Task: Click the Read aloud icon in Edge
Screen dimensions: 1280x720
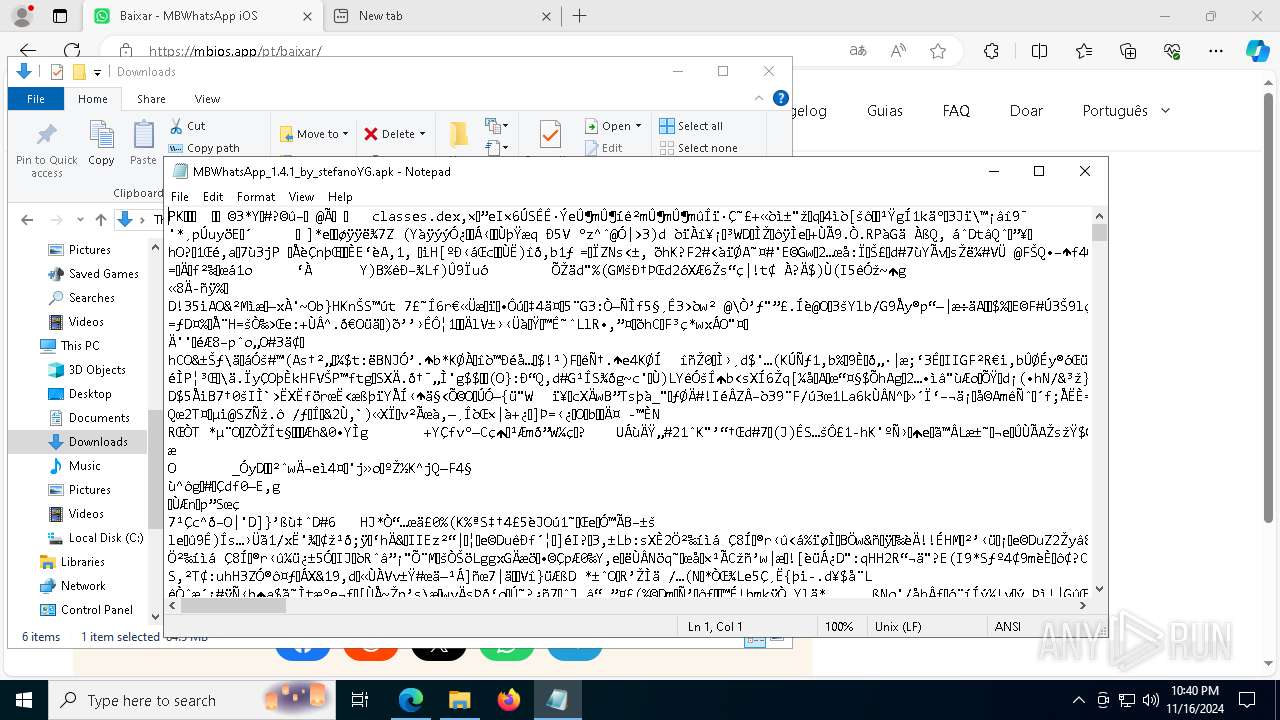Action: (x=898, y=51)
